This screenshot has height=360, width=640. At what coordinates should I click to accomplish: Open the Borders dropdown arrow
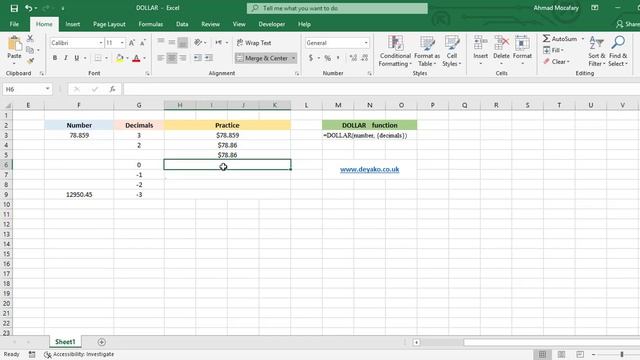106,58
